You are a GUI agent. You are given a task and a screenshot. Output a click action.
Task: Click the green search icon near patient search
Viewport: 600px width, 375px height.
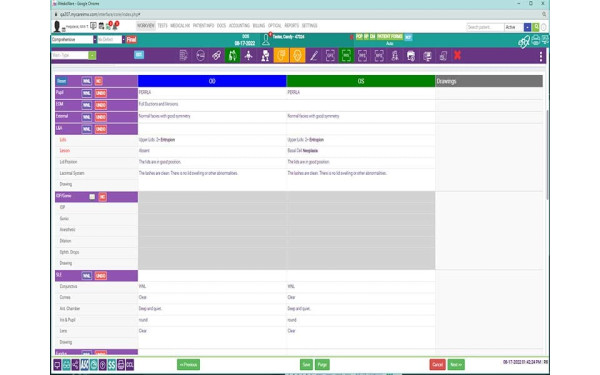536,27
